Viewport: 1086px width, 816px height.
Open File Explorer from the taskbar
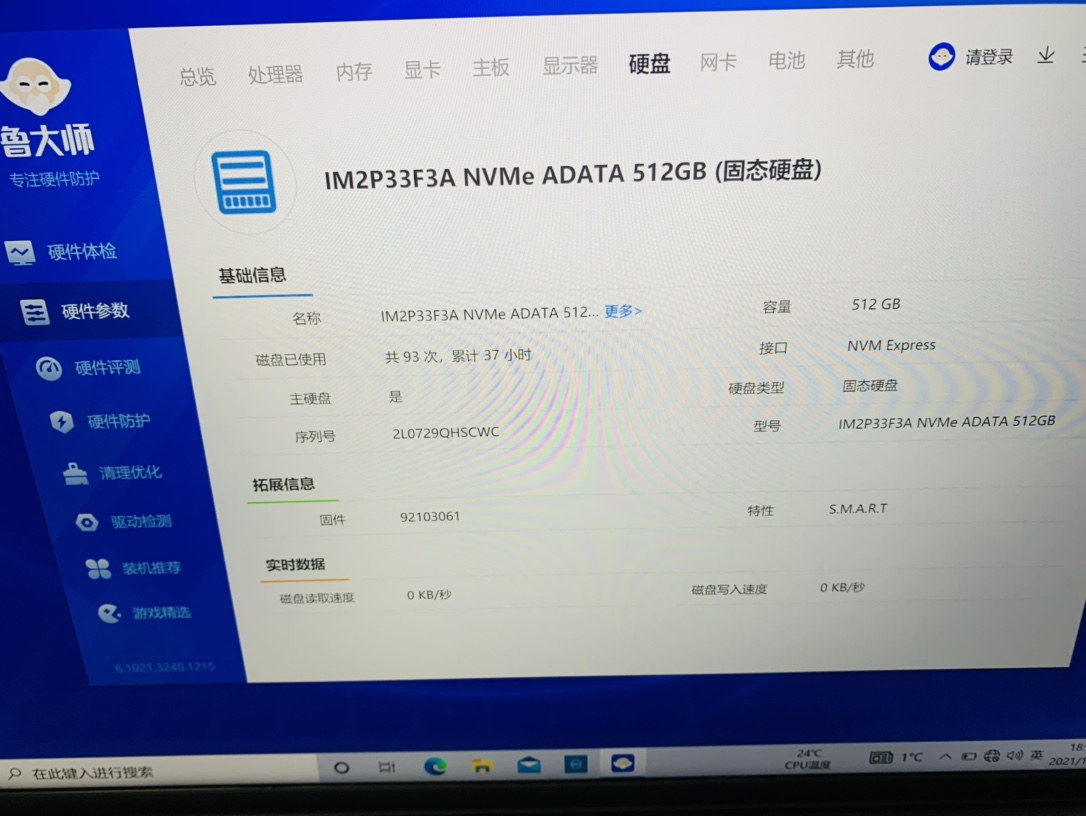click(x=482, y=765)
